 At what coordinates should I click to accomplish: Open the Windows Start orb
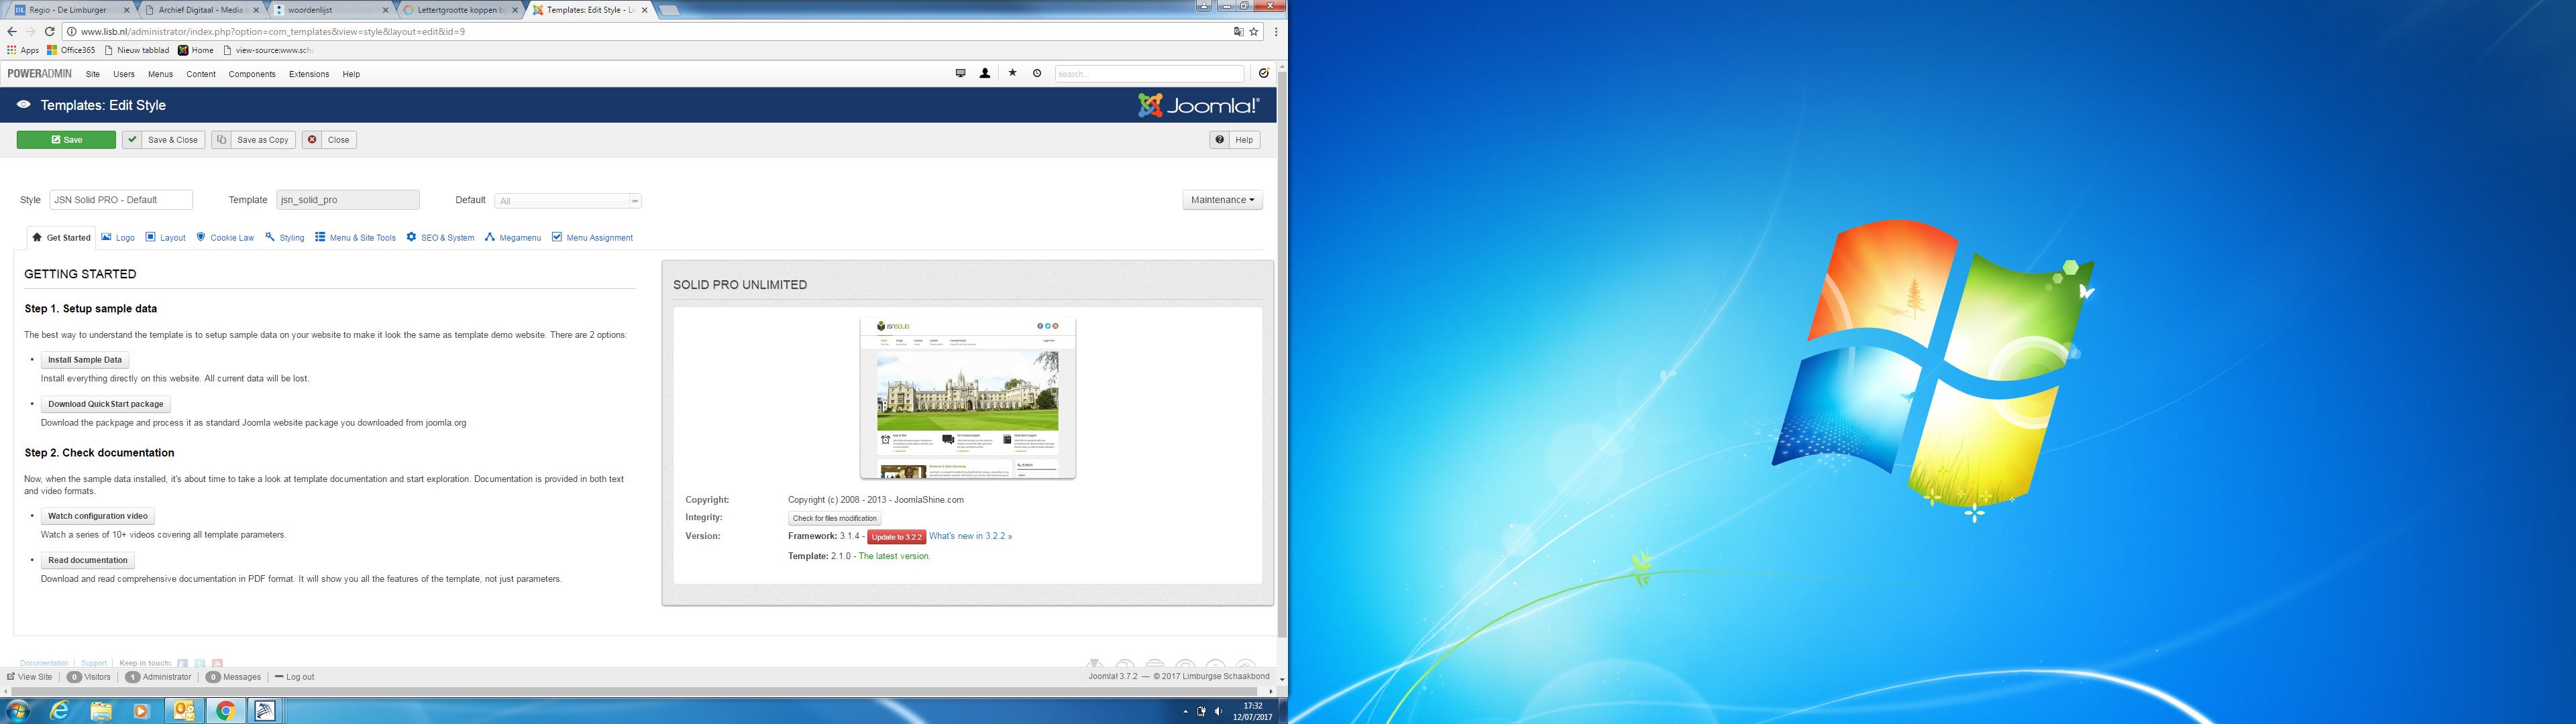tap(18, 711)
